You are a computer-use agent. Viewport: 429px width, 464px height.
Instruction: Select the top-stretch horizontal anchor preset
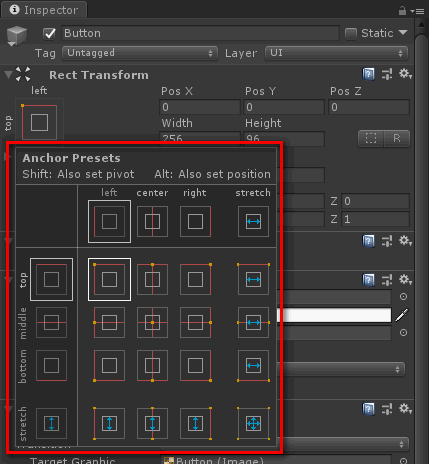point(253,279)
